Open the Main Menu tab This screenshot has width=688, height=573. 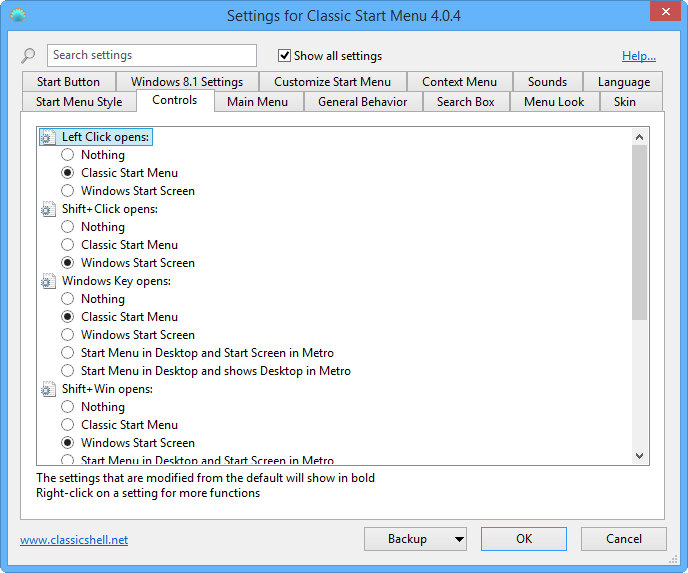258,102
